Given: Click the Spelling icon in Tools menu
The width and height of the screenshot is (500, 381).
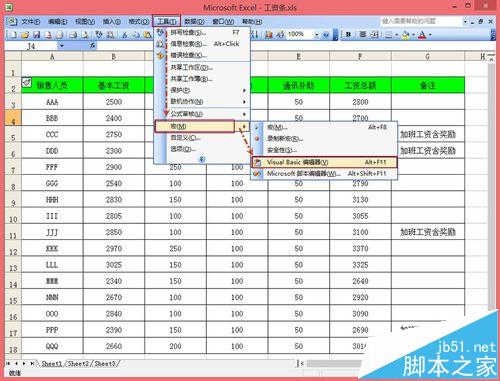Looking at the screenshot, I should point(160,32).
